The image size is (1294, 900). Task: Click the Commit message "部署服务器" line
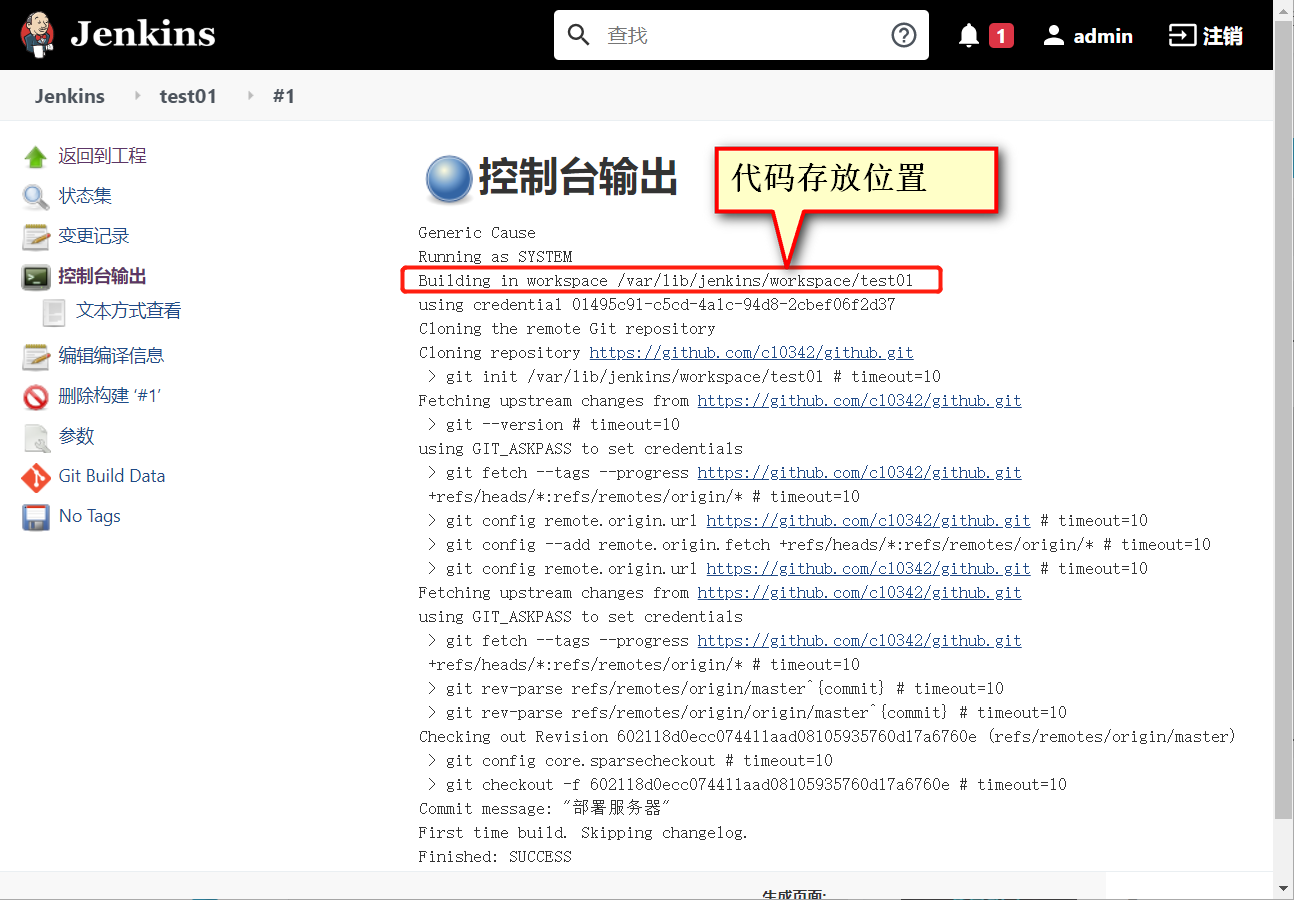(x=544, y=809)
